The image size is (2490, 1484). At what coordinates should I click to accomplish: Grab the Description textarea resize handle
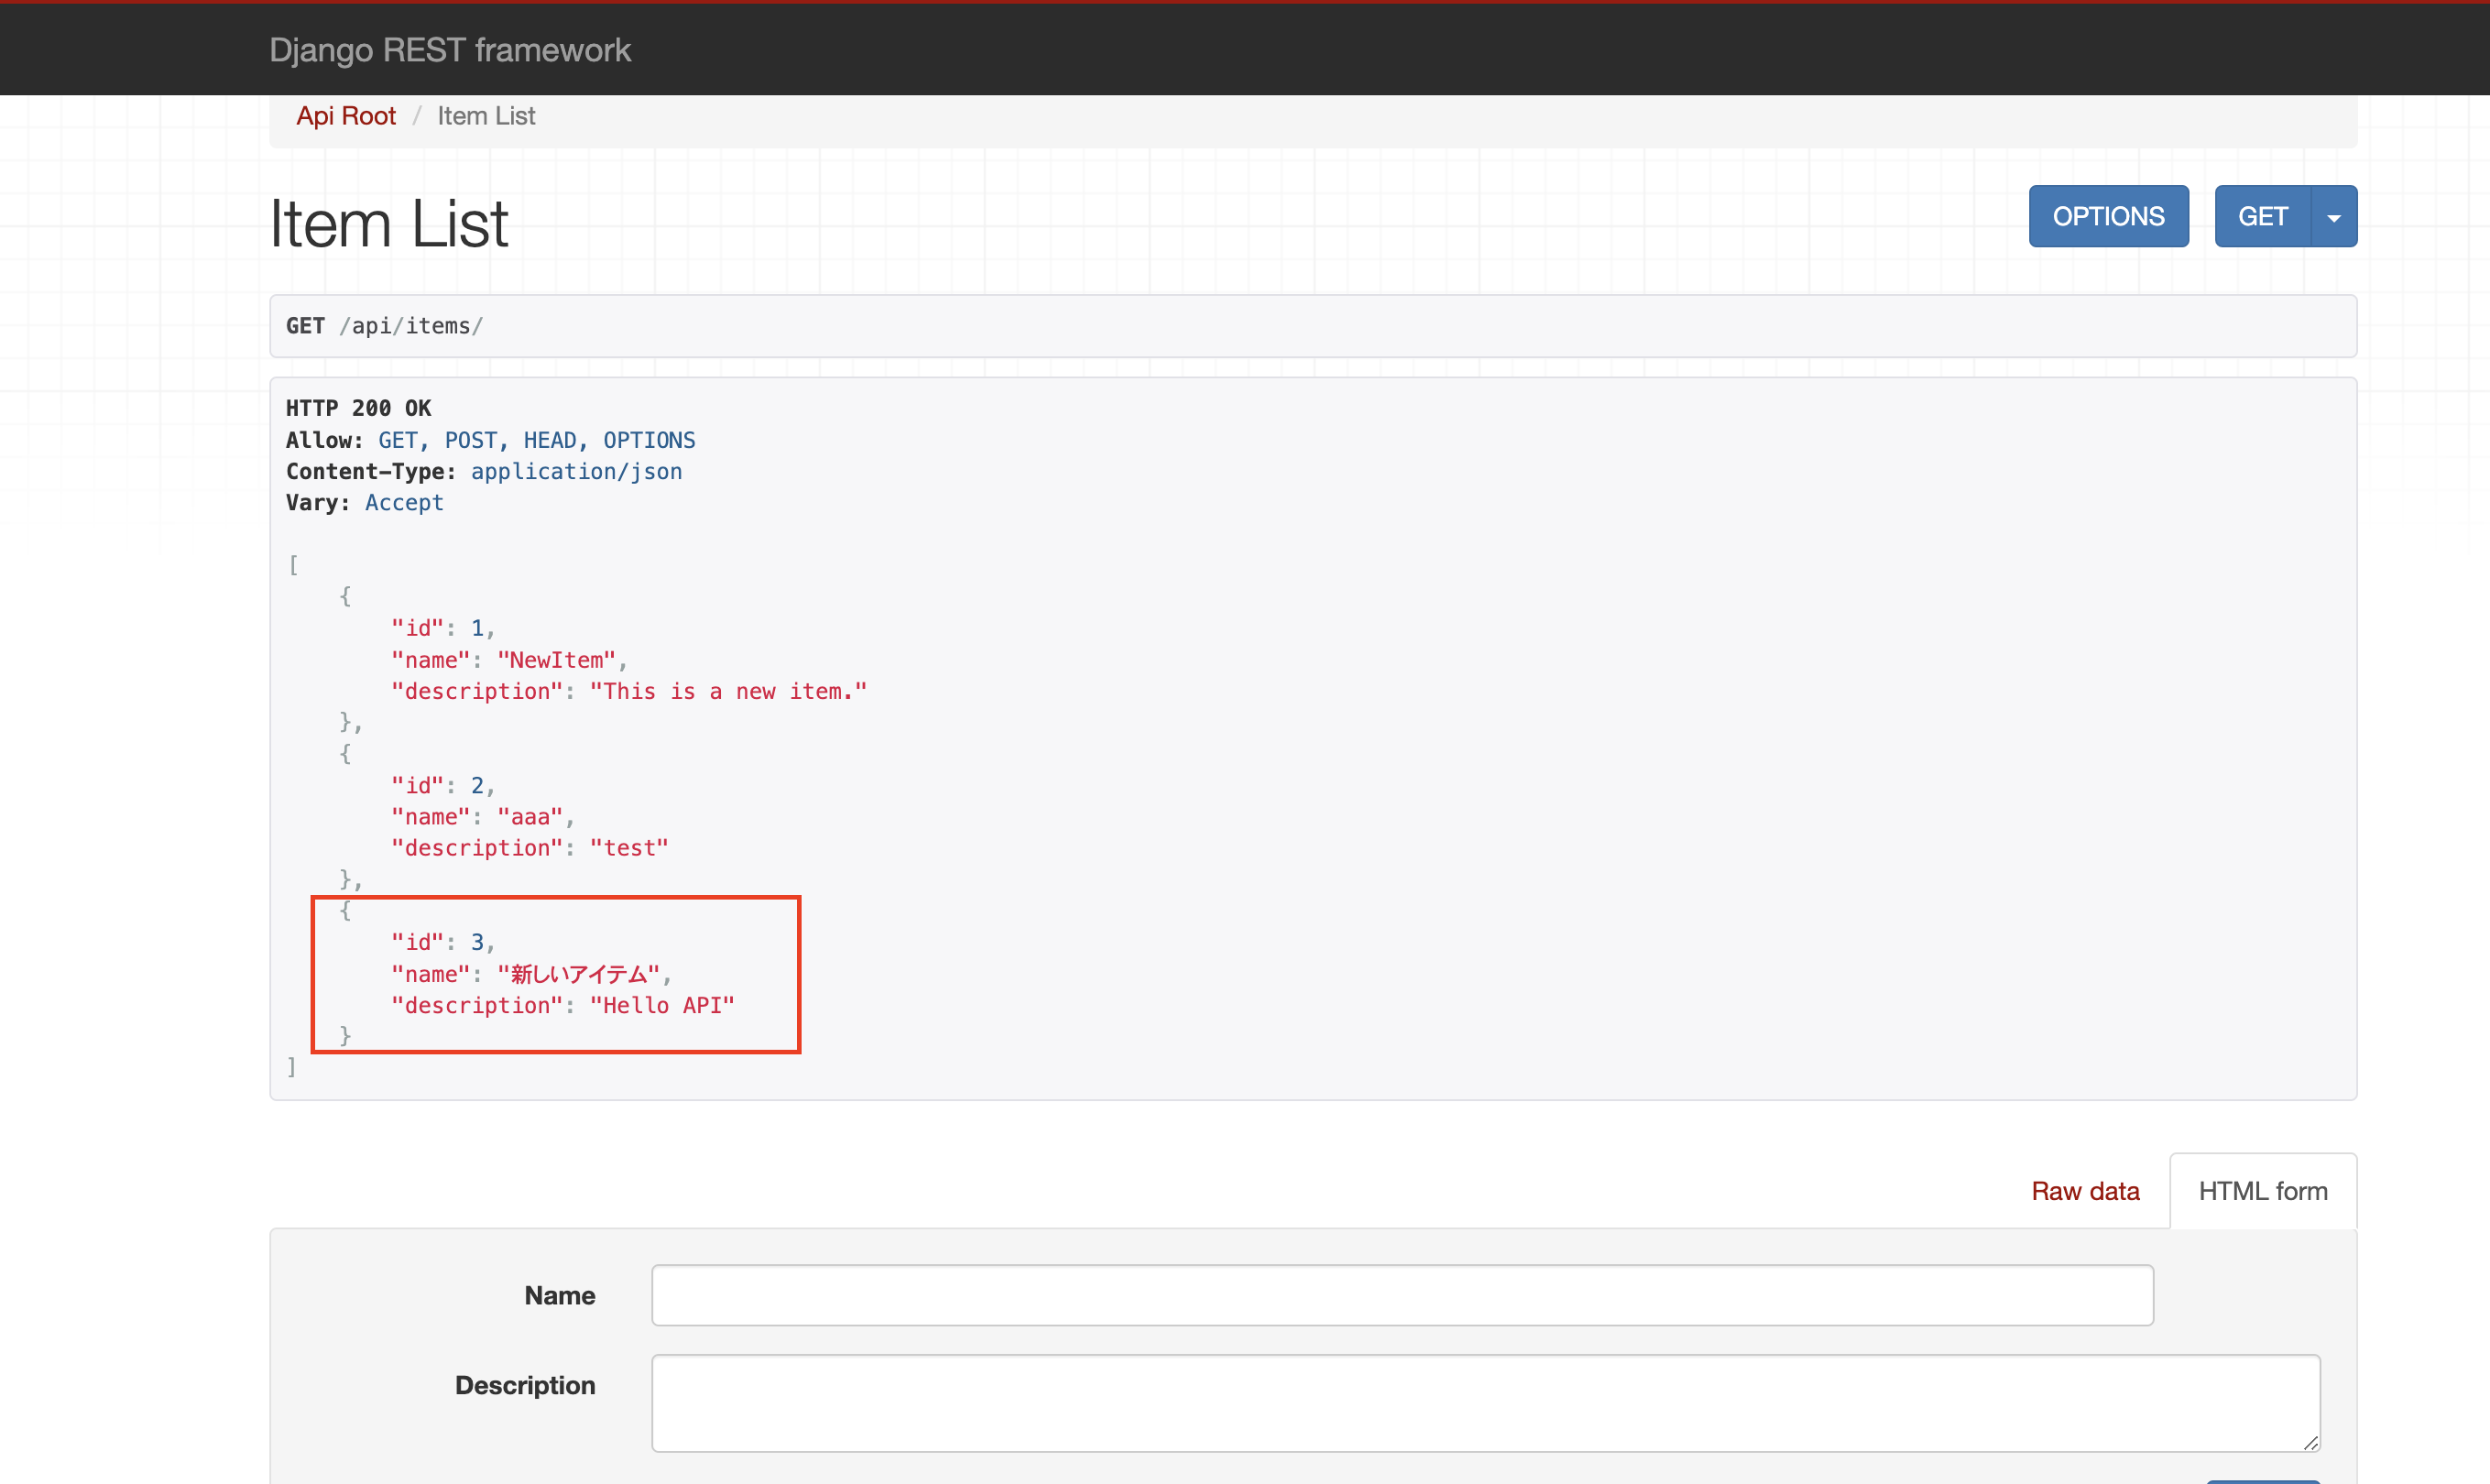click(2310, 1442)
